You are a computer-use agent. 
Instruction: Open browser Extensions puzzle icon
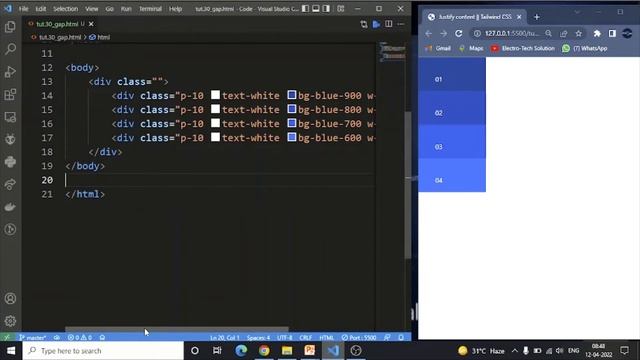pos(597,33)
